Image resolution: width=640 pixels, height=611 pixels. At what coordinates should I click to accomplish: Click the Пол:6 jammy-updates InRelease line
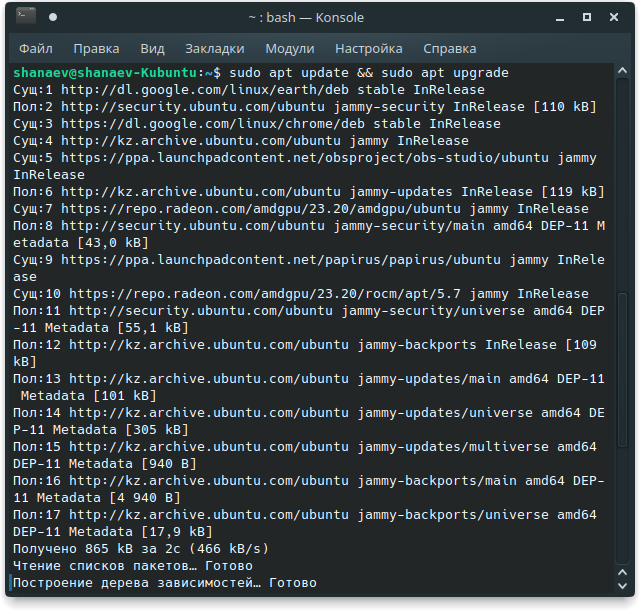pyautogui.click(x=309, y=192)
